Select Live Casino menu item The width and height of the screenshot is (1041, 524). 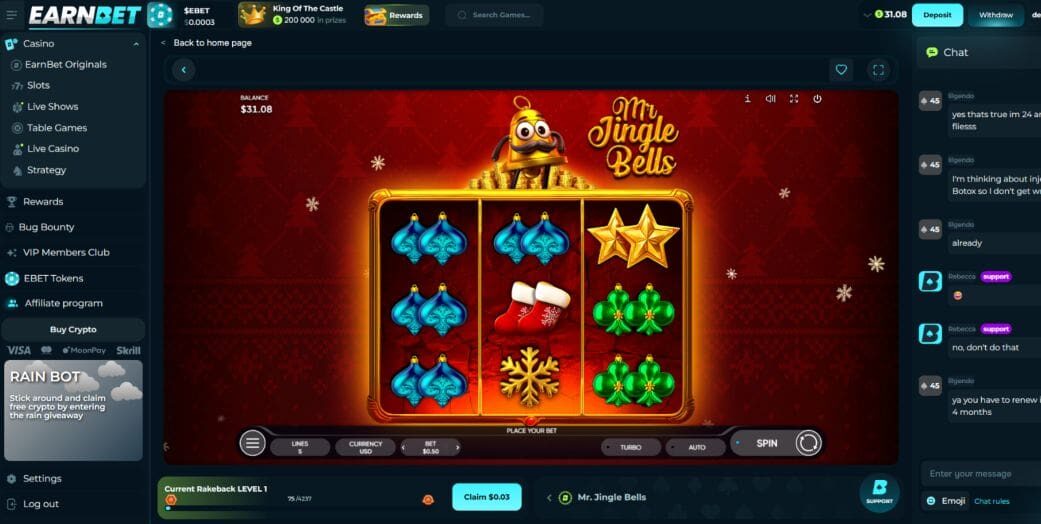click(x=53, y=149)
